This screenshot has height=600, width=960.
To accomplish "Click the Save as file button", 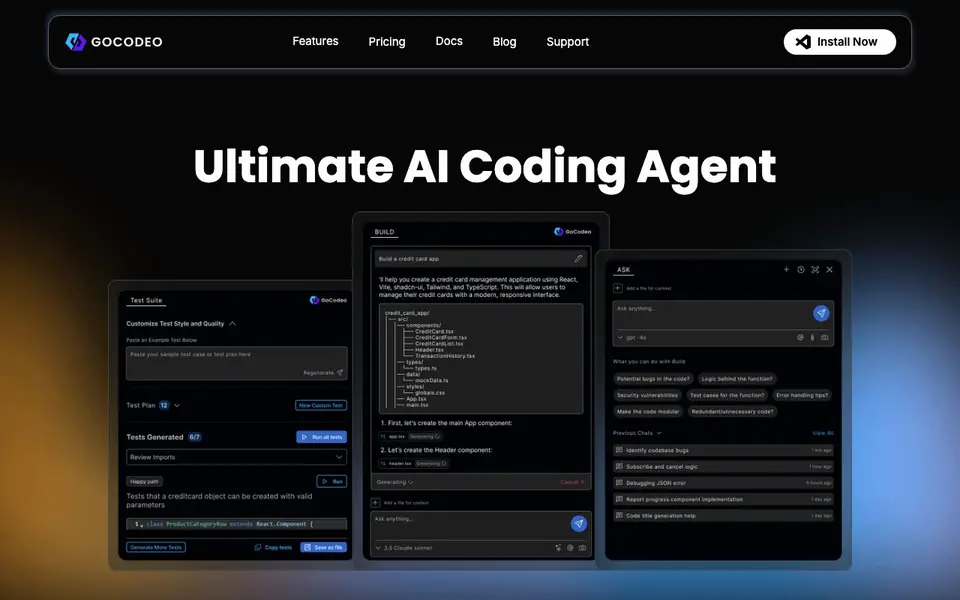I will coord(323,547).
